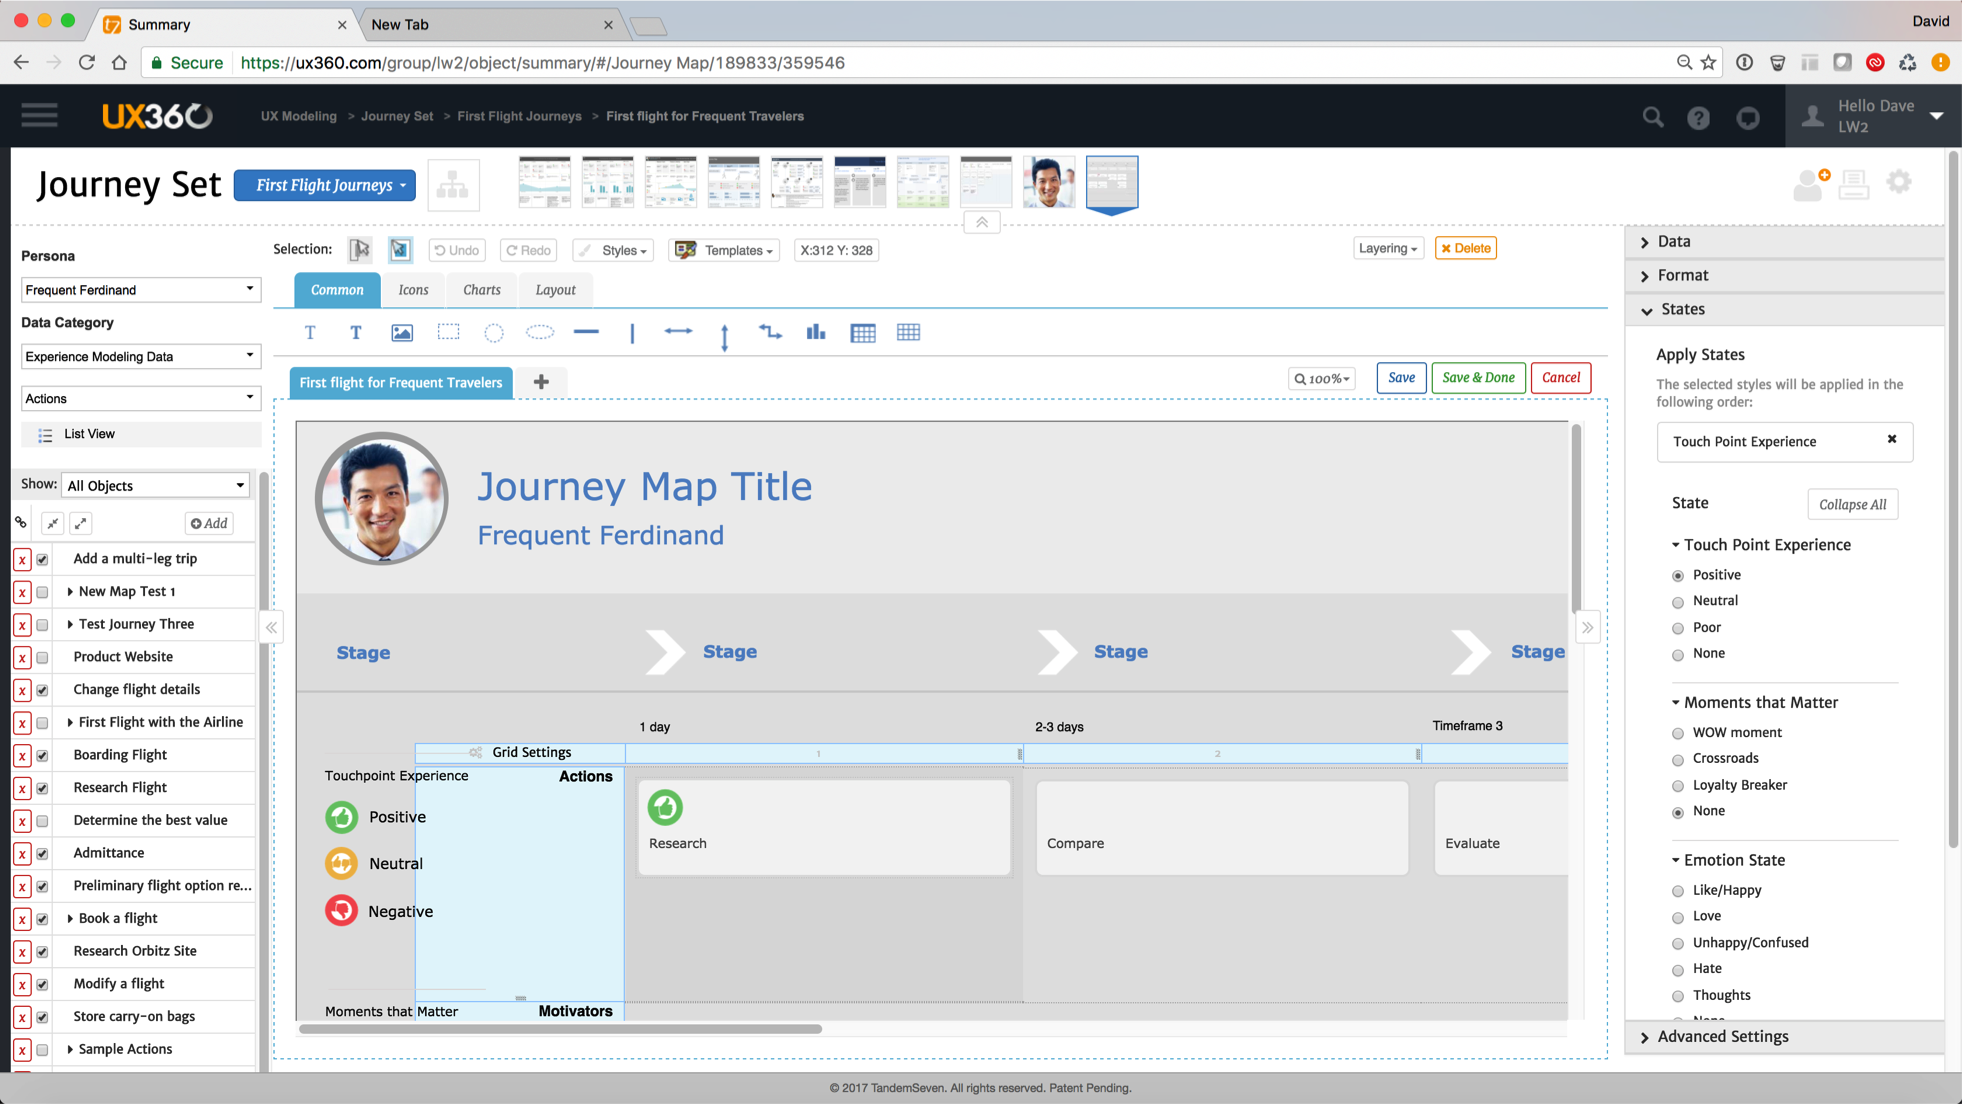Click the Save & Done button
This screenshot has height=1104, width=1962.
tap(1477, 378)
